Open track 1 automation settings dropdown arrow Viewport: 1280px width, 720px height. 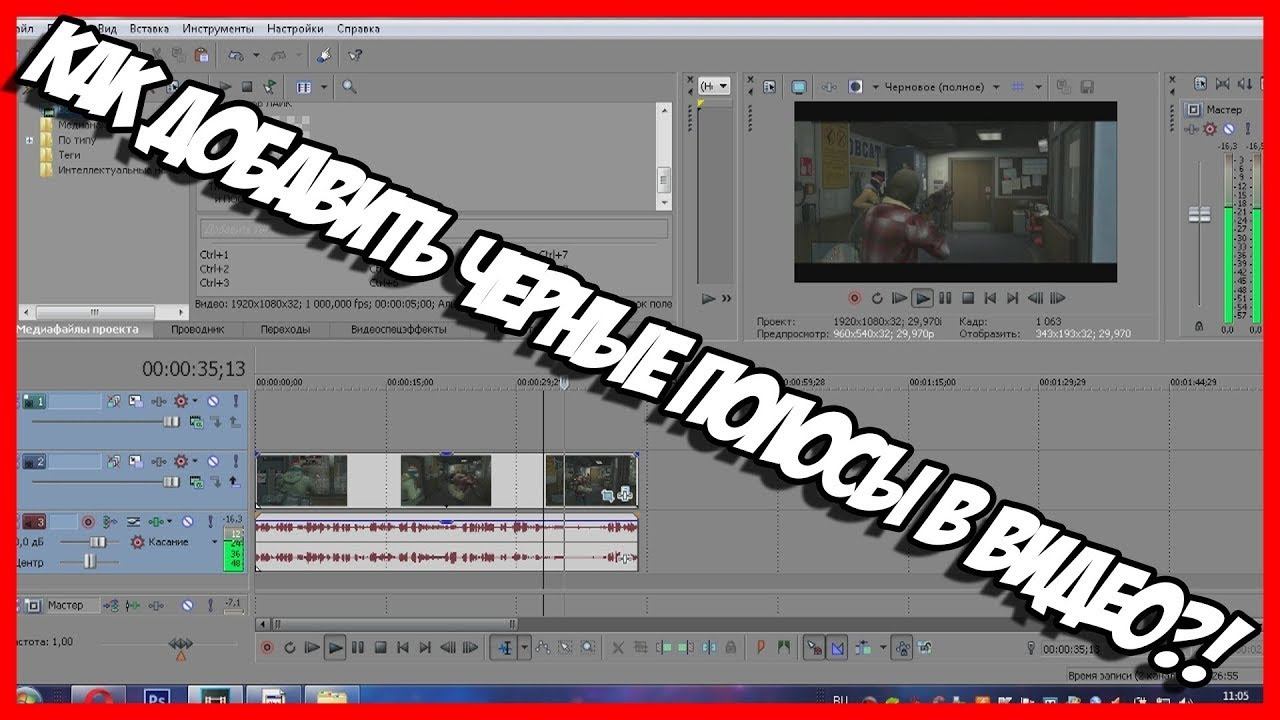pos(194,402)
